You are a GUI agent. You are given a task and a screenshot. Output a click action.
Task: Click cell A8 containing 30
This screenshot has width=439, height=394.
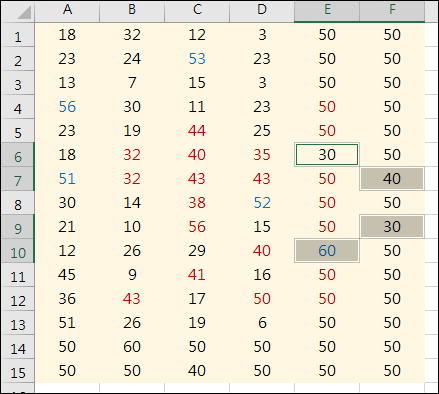(x=67, y=203)
